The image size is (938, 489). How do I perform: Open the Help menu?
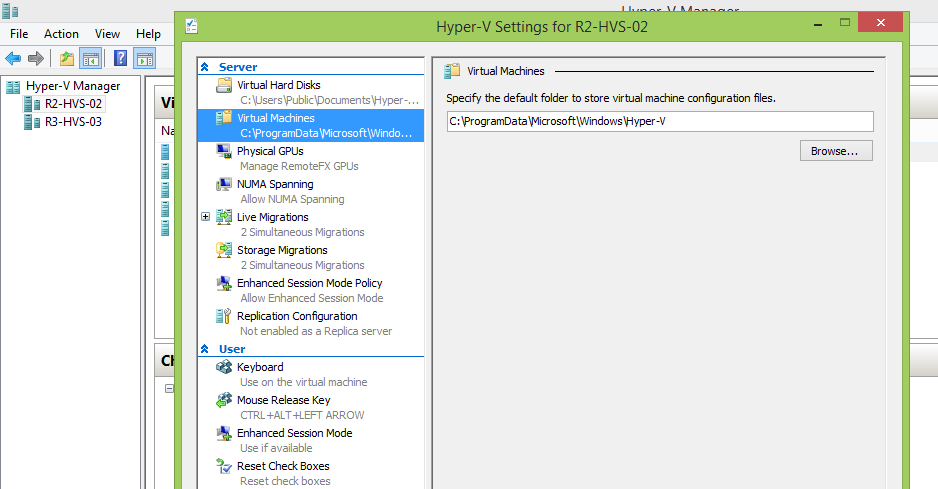(x=148, y=34)
